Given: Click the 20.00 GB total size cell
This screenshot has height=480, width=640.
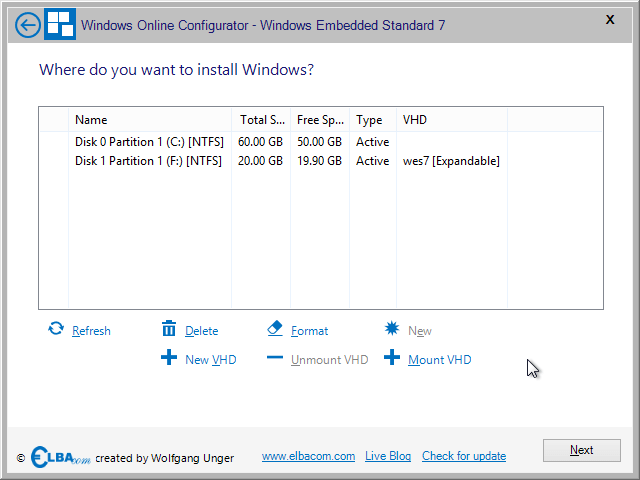Looking at the screenshot, I should point(260,161).
